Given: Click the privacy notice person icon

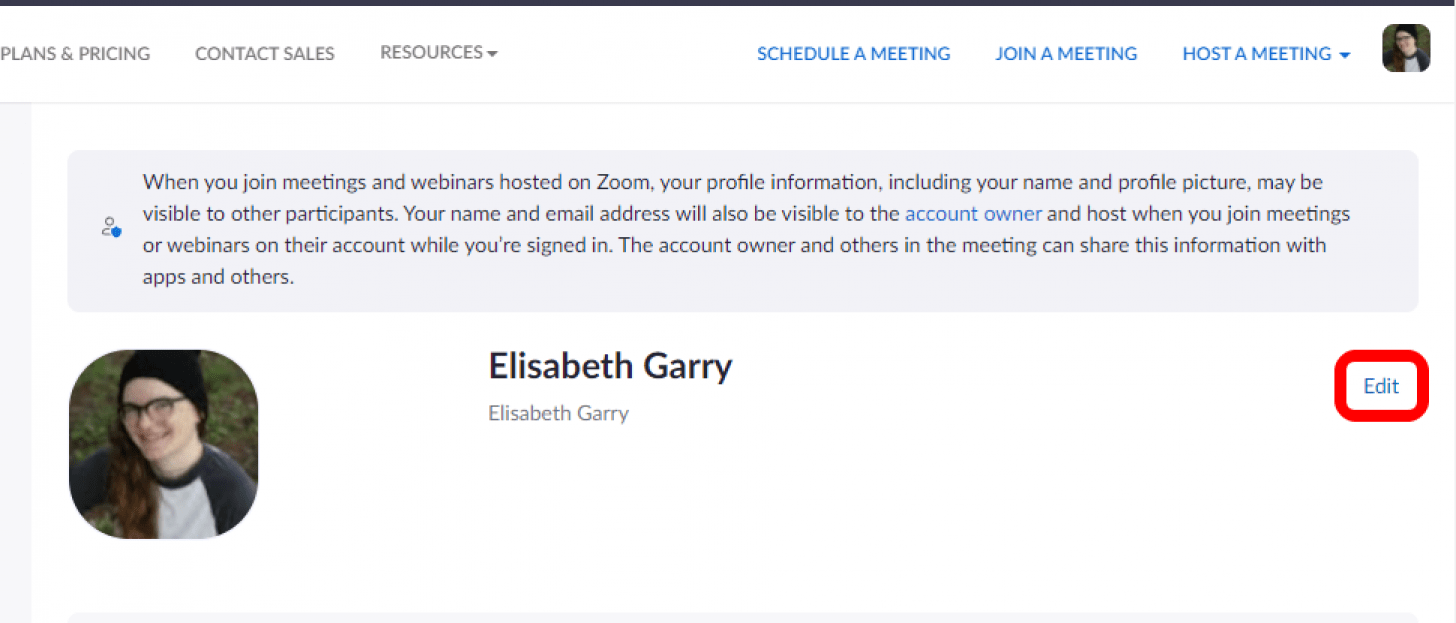Looking at the screenshot, I should click(x=110, y=227).
